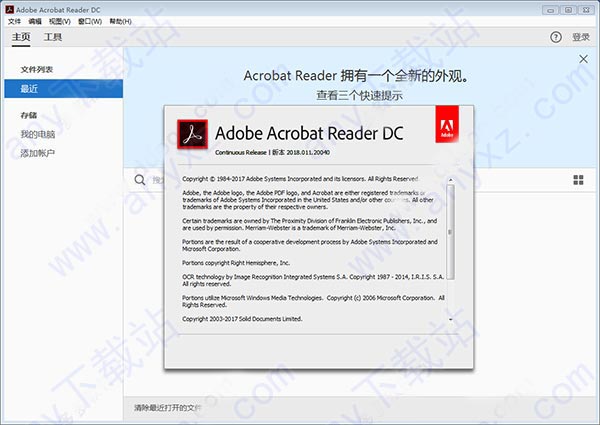Click scroll down arrow in About dialog

451,319
